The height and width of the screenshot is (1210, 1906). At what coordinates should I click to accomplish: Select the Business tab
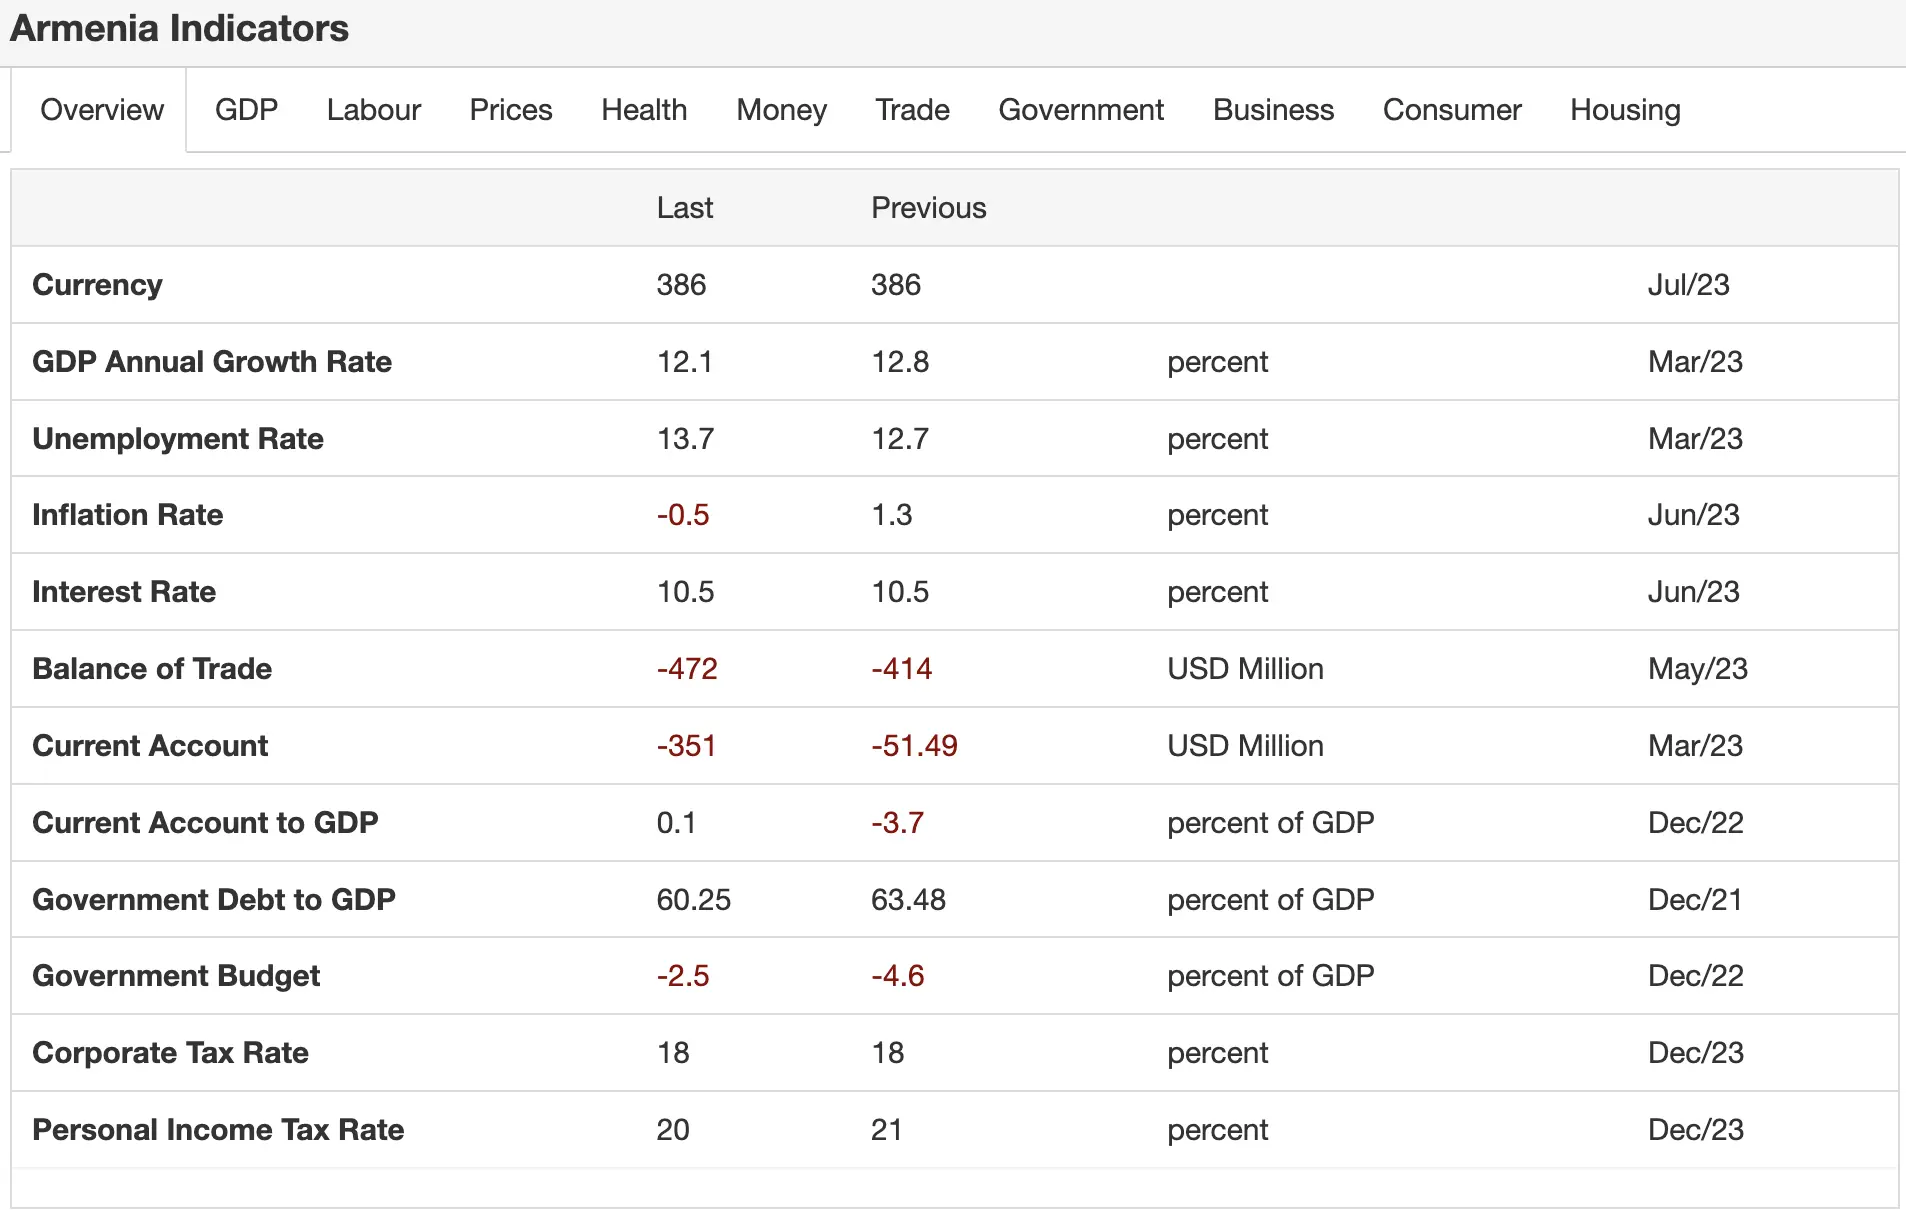point(1273,110)
